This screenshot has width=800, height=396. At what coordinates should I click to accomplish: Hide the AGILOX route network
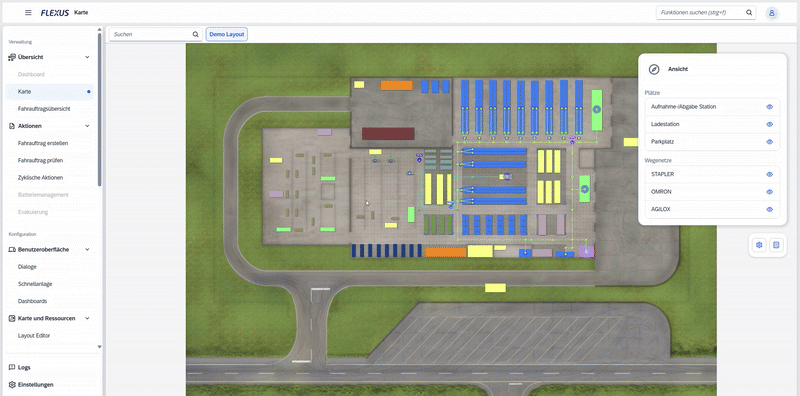(769, 209)
